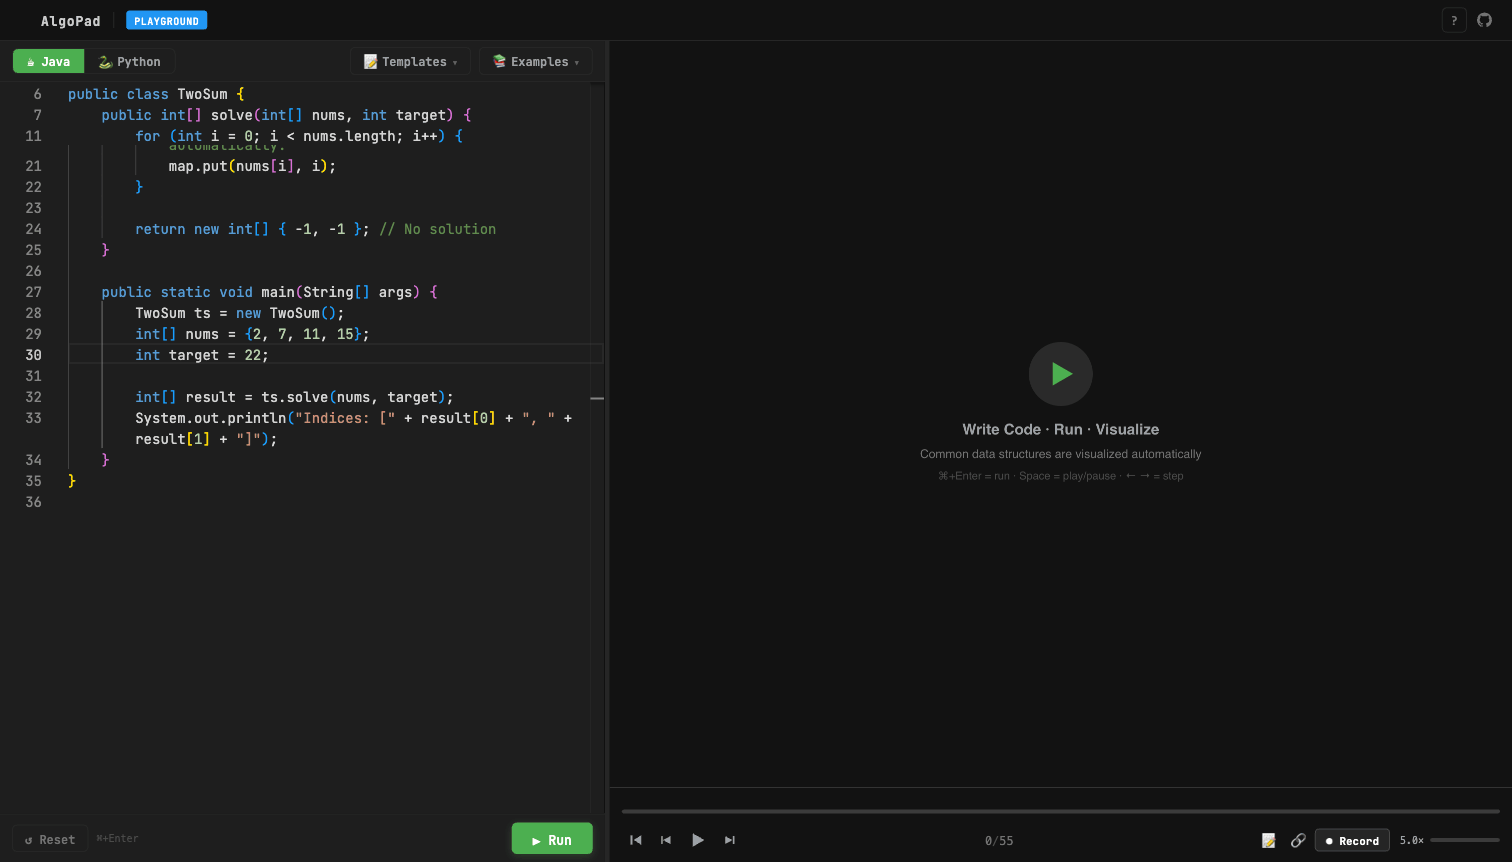Reset the editor code
Screen dimensions: 1512x862
[50, 839]
